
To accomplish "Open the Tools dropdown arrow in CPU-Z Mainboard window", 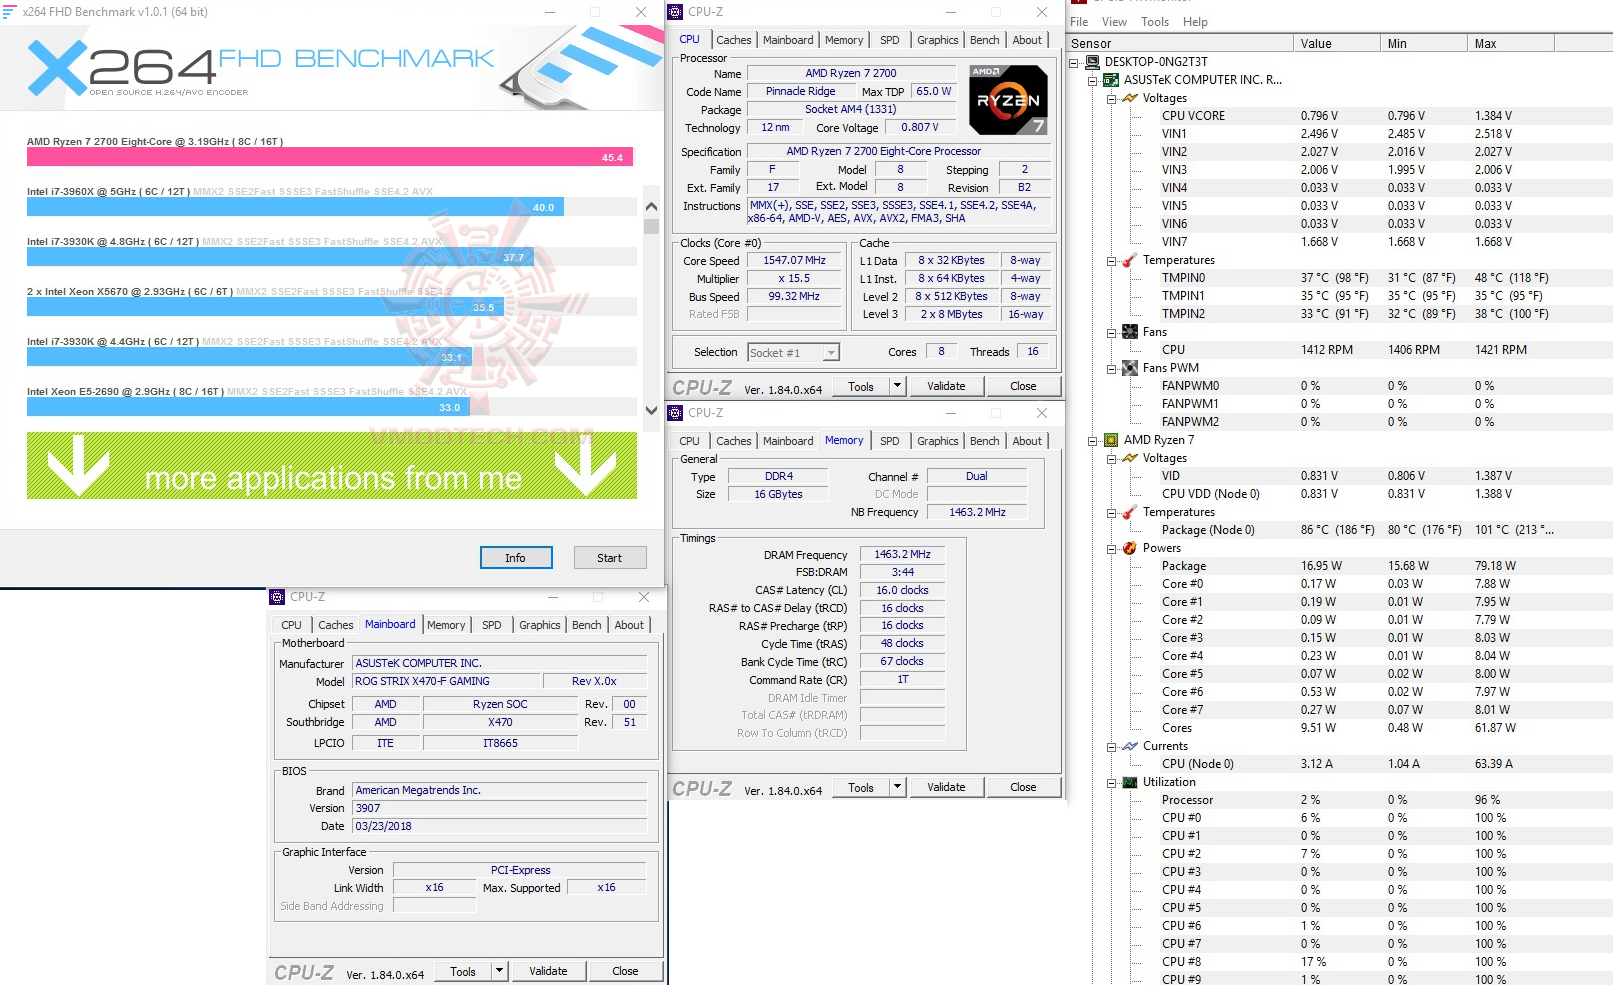I will coord(499,971).
